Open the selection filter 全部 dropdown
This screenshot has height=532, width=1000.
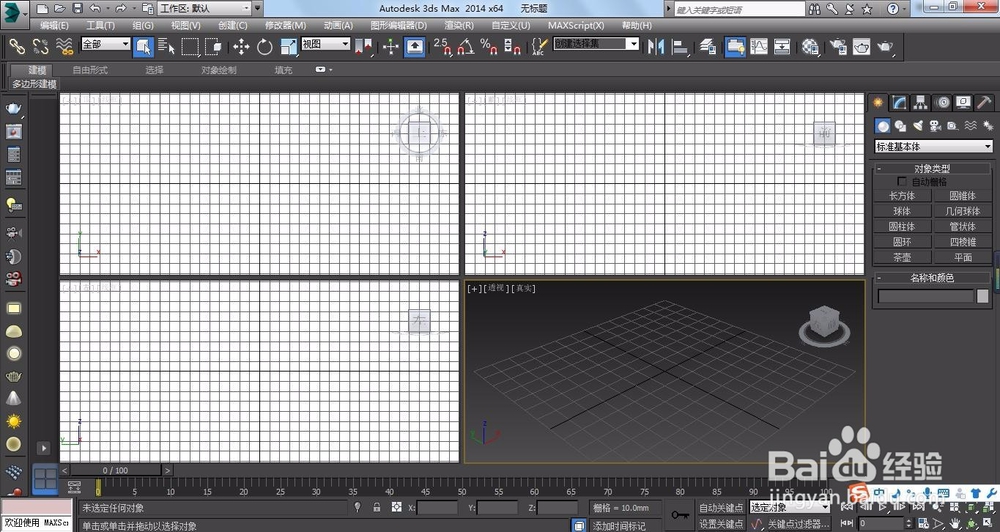(x=106, y=44)
